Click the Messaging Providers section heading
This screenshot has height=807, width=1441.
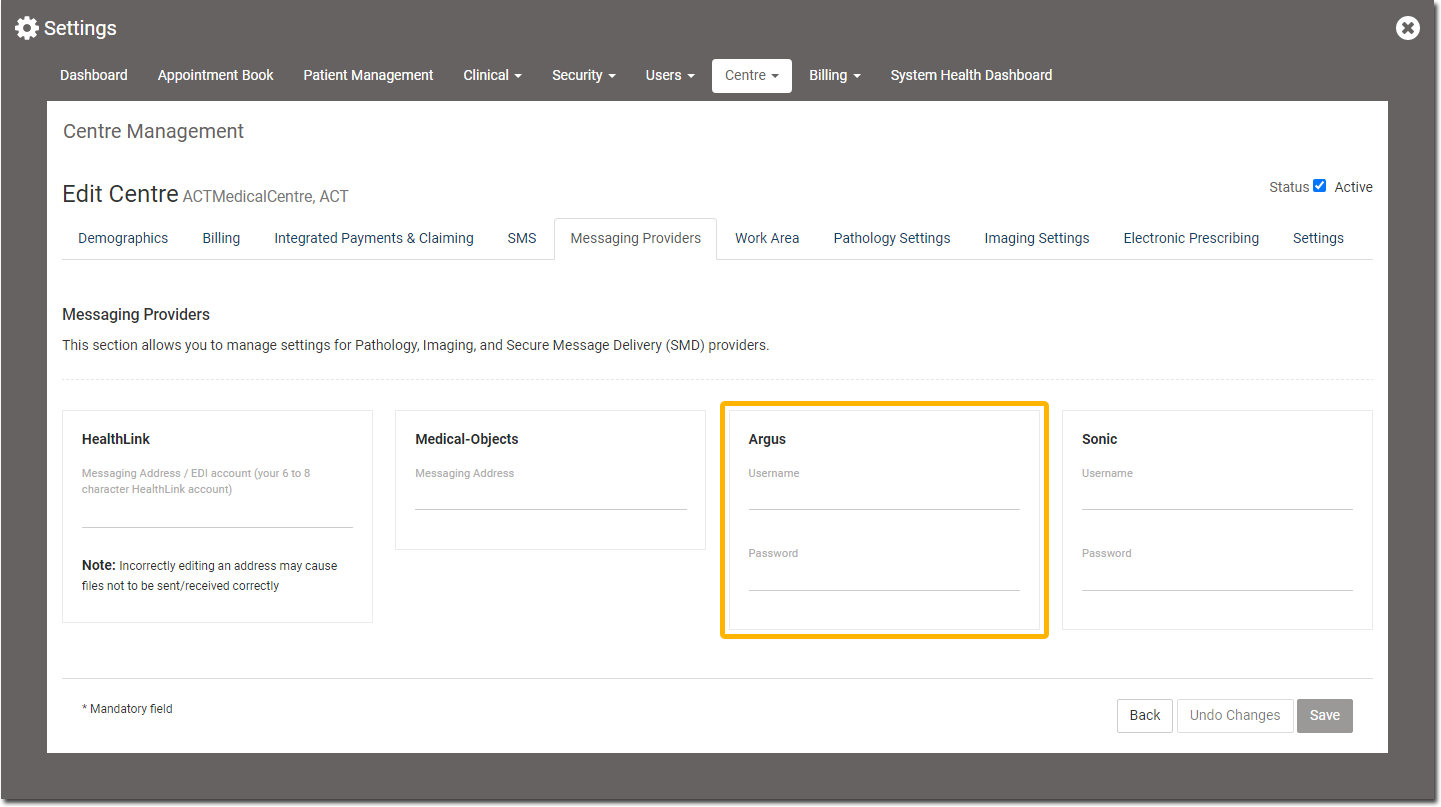click(136, 314)
